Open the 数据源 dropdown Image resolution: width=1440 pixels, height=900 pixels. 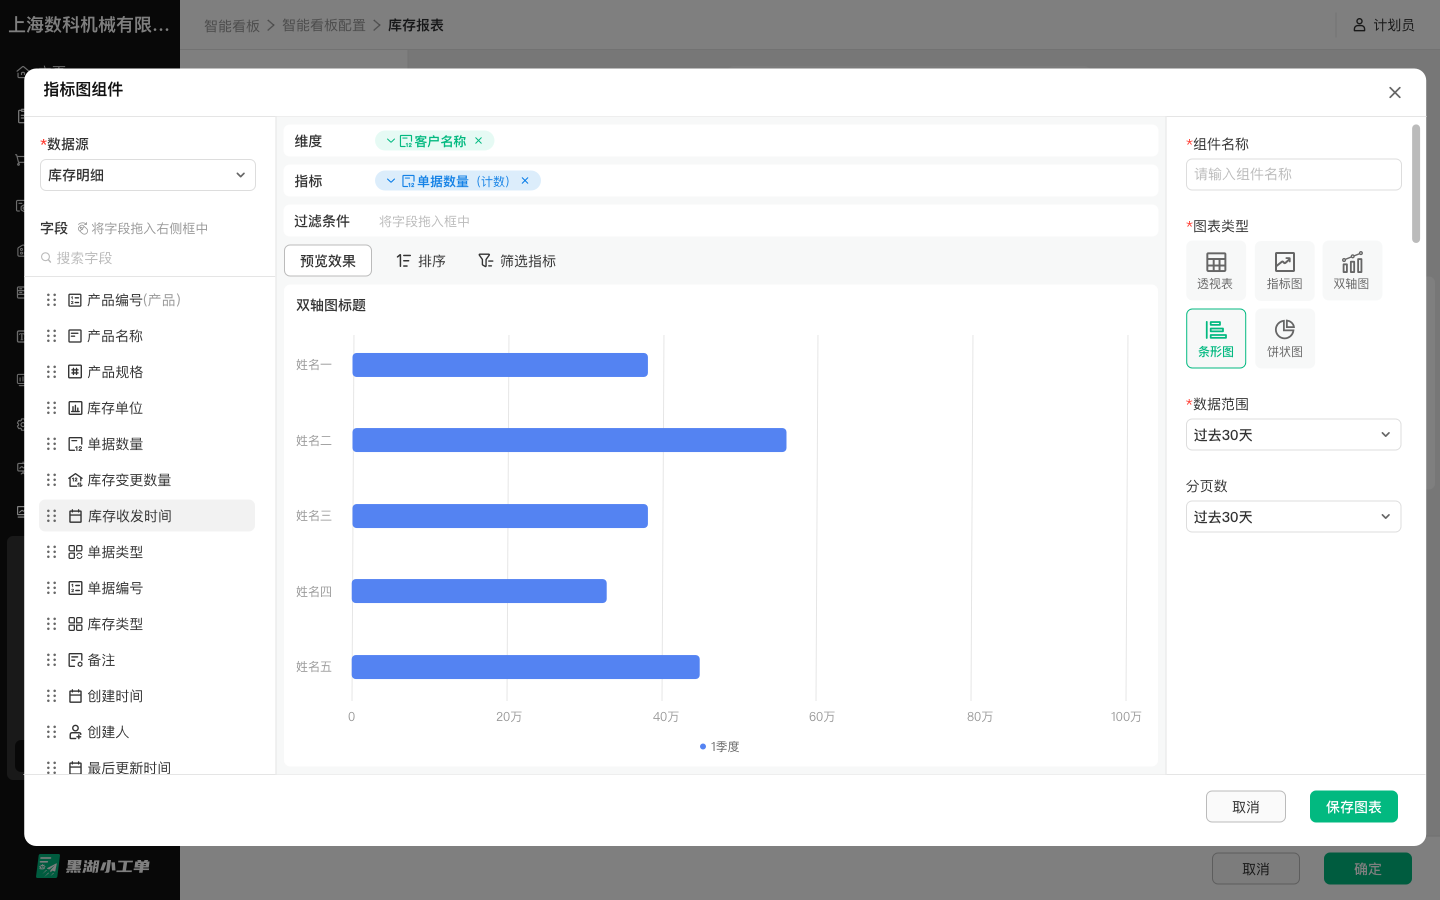(x=147, y=174)
